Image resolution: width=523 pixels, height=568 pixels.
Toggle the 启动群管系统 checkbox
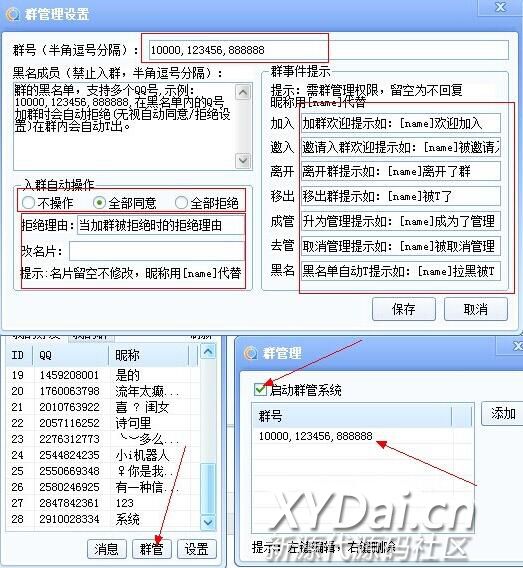(260, 389)
